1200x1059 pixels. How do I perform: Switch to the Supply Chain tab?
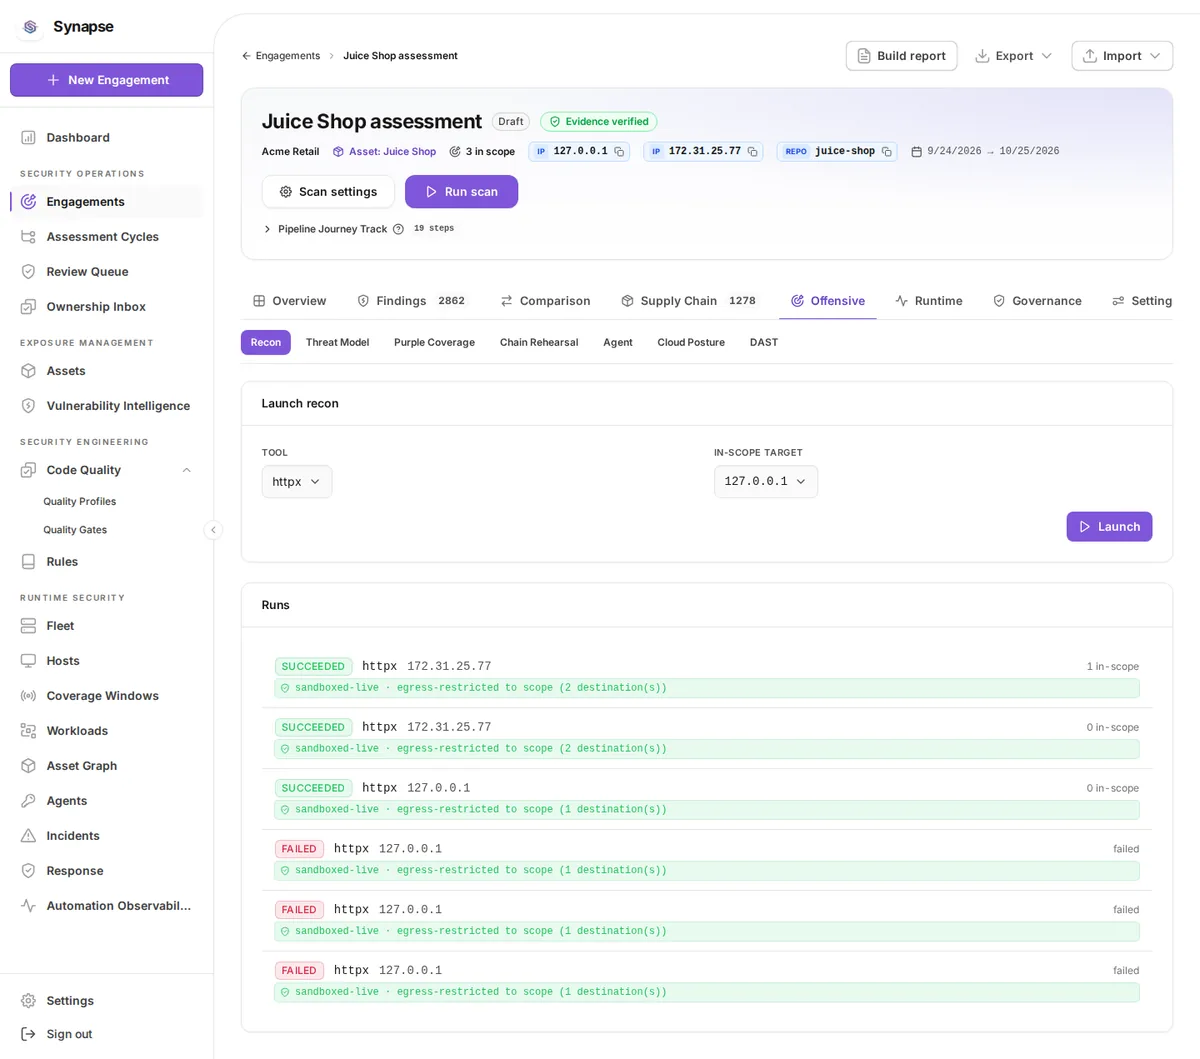coord(688,301)
